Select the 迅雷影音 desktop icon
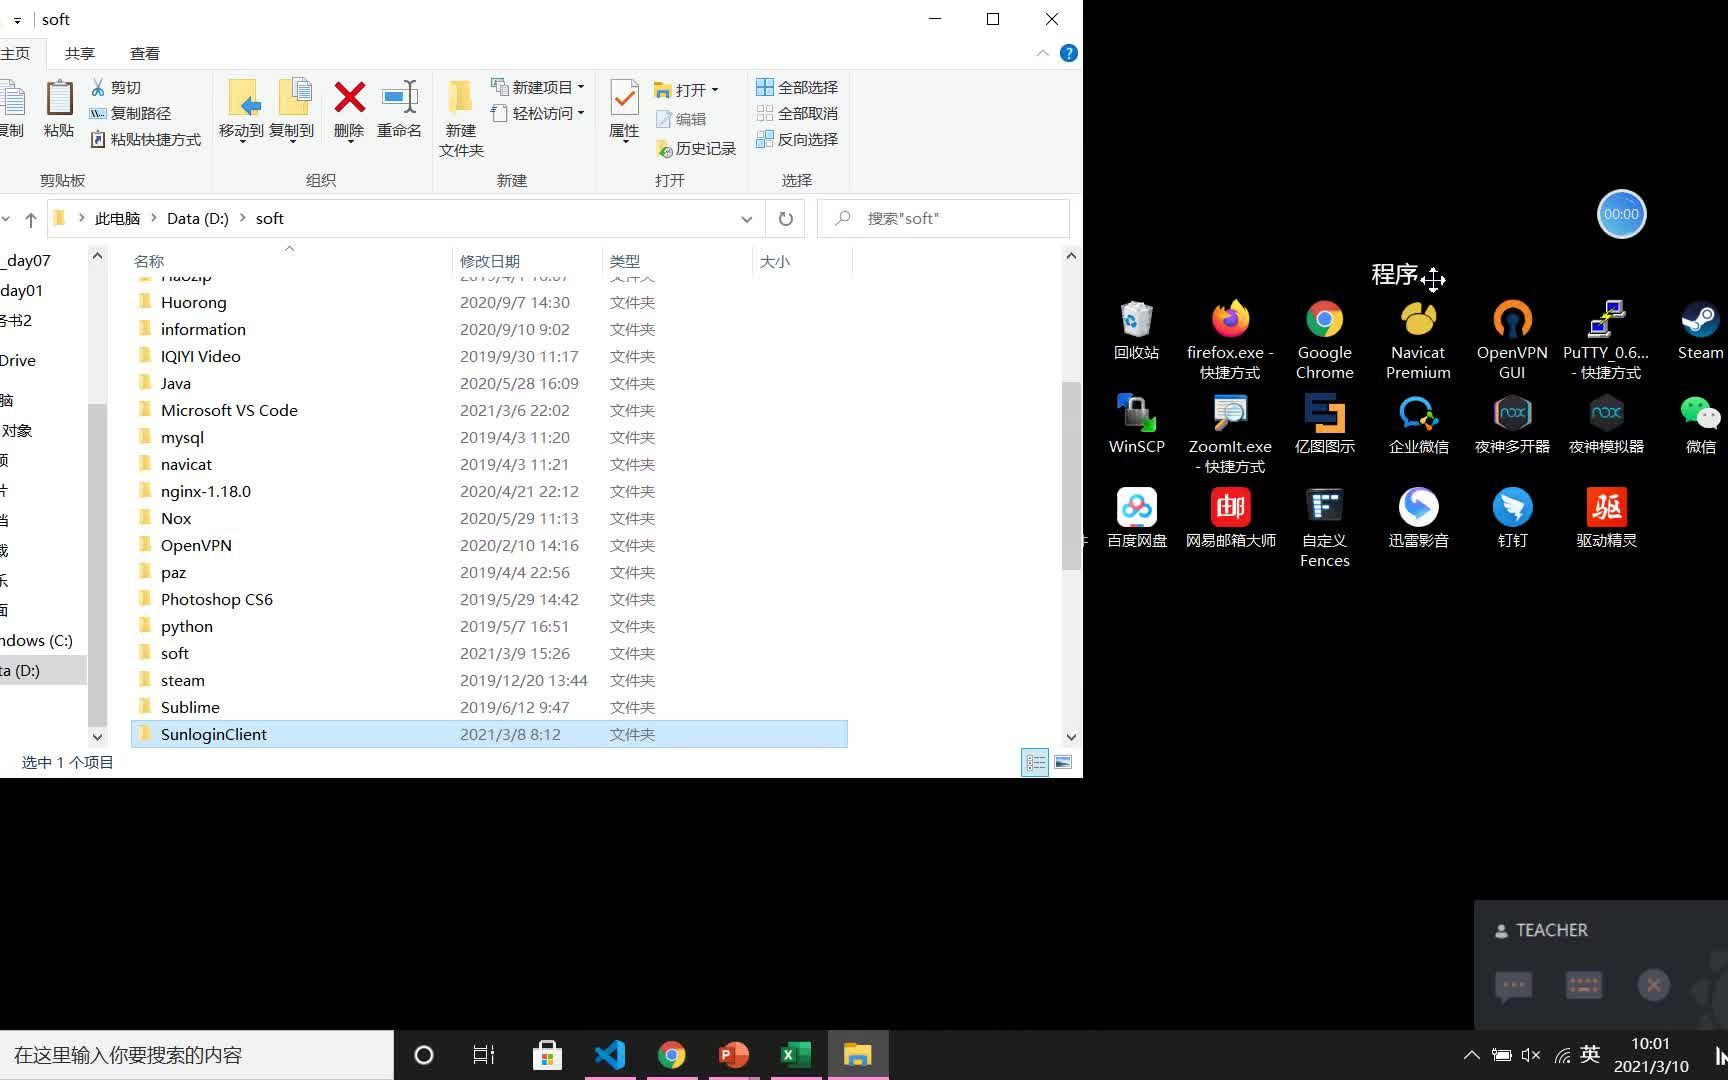1728x1080 pixels. [x=1418, y=518]
